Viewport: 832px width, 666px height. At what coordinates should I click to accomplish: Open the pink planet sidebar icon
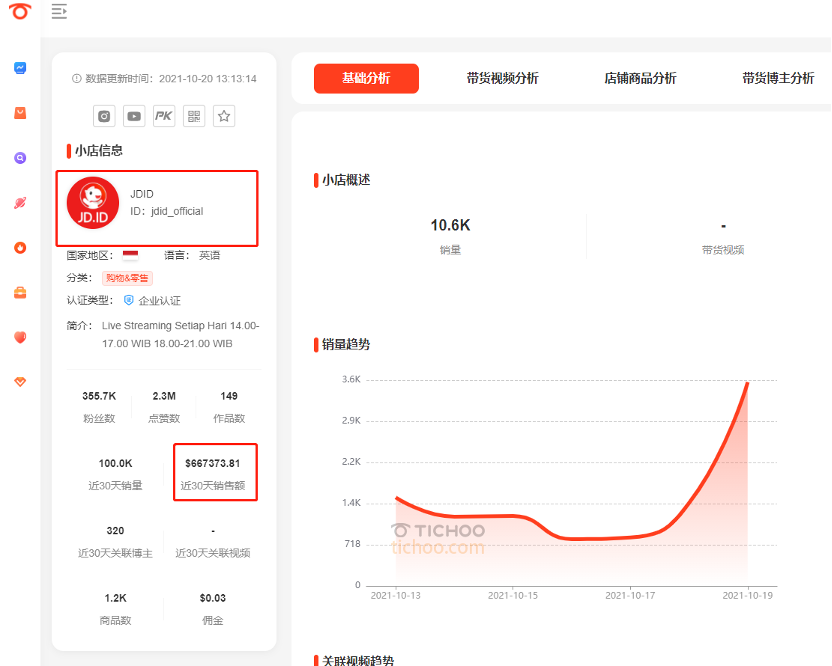click(x=20, y=203)
